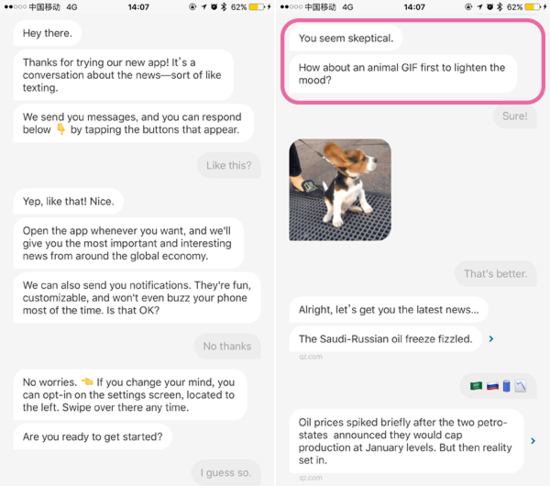
Task: Tap the Bluetooth icon in right status bar
Action: 499,7
